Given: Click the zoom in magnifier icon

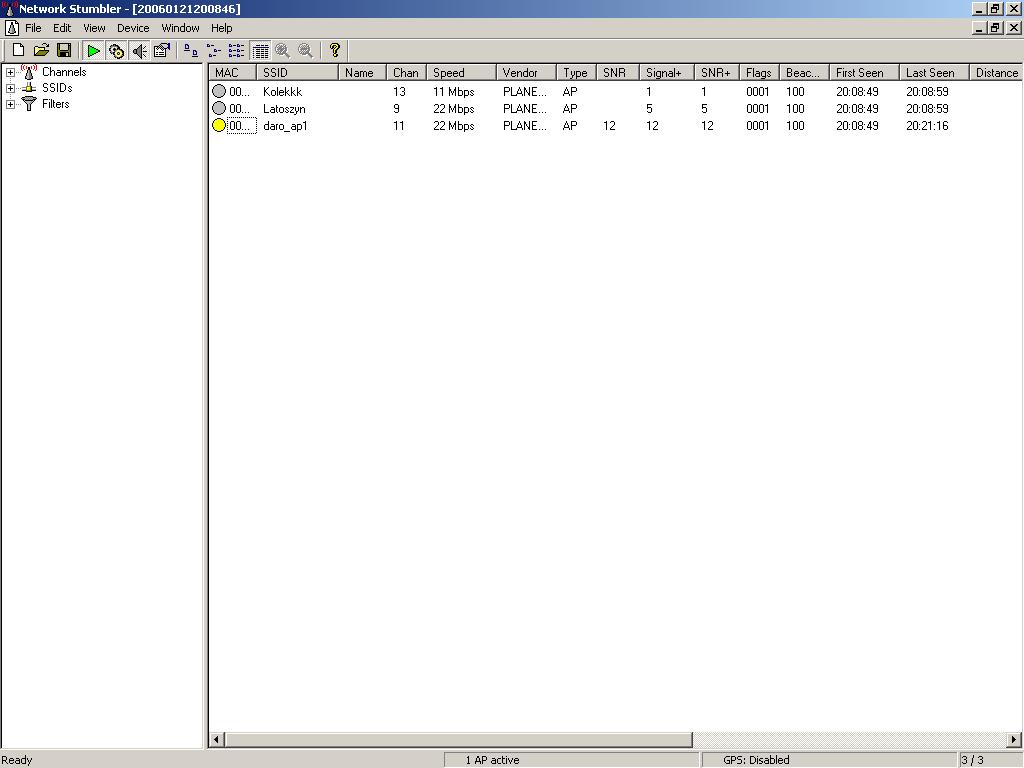Looking at the screenshot, I should coord(282,50).
